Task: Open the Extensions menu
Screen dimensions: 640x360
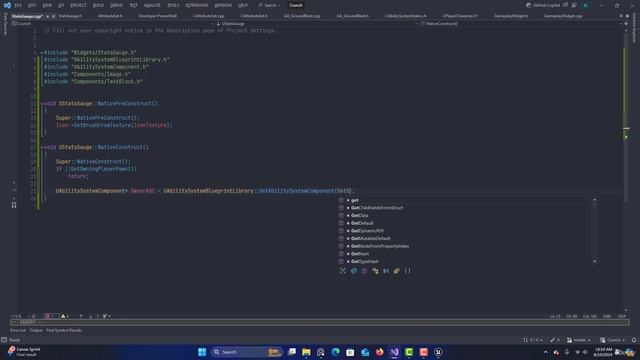Action: [x=196, y=5]
